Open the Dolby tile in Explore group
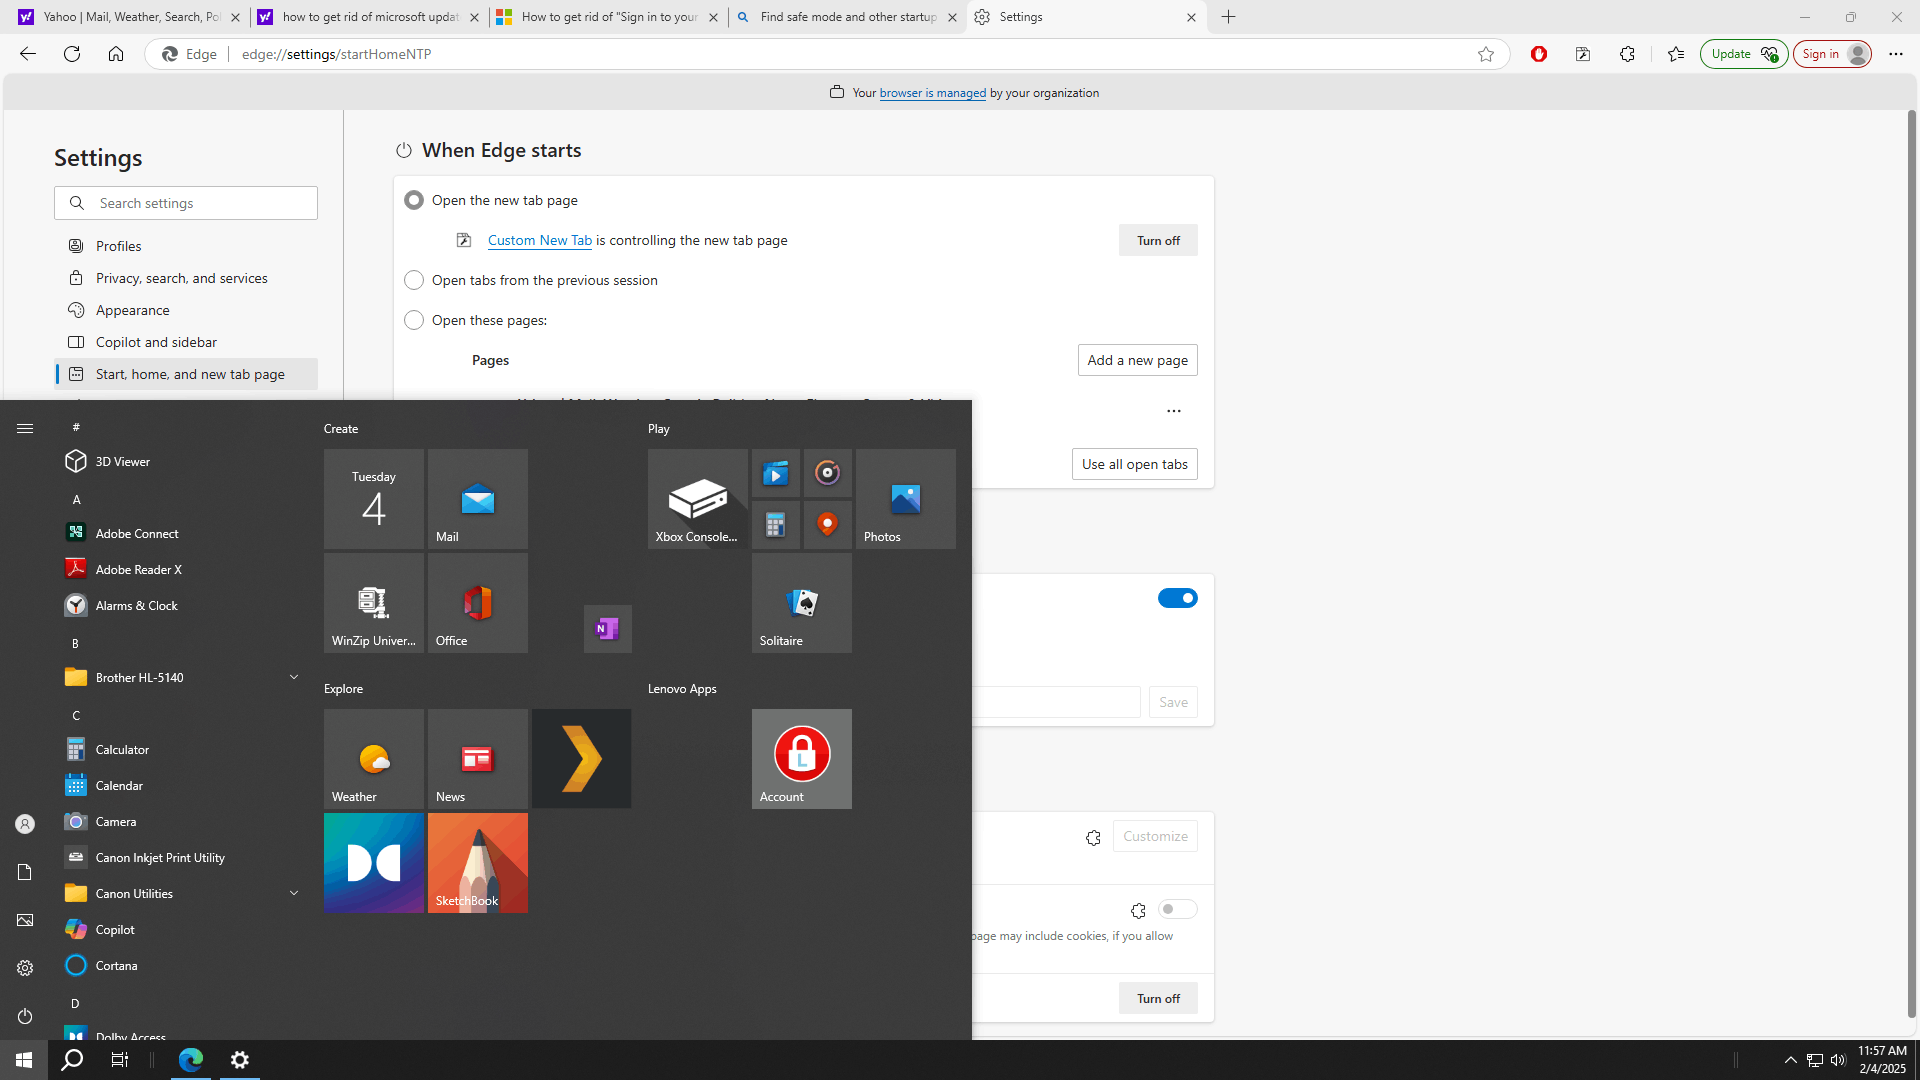1920x1080 pixels. 373,863
